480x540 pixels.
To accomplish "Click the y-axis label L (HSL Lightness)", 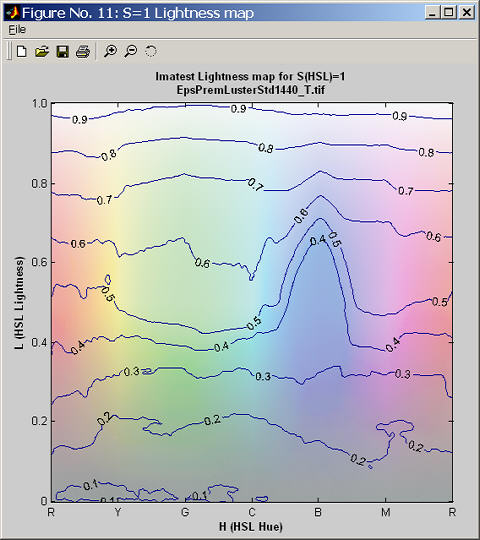I will tap(20, 303).
